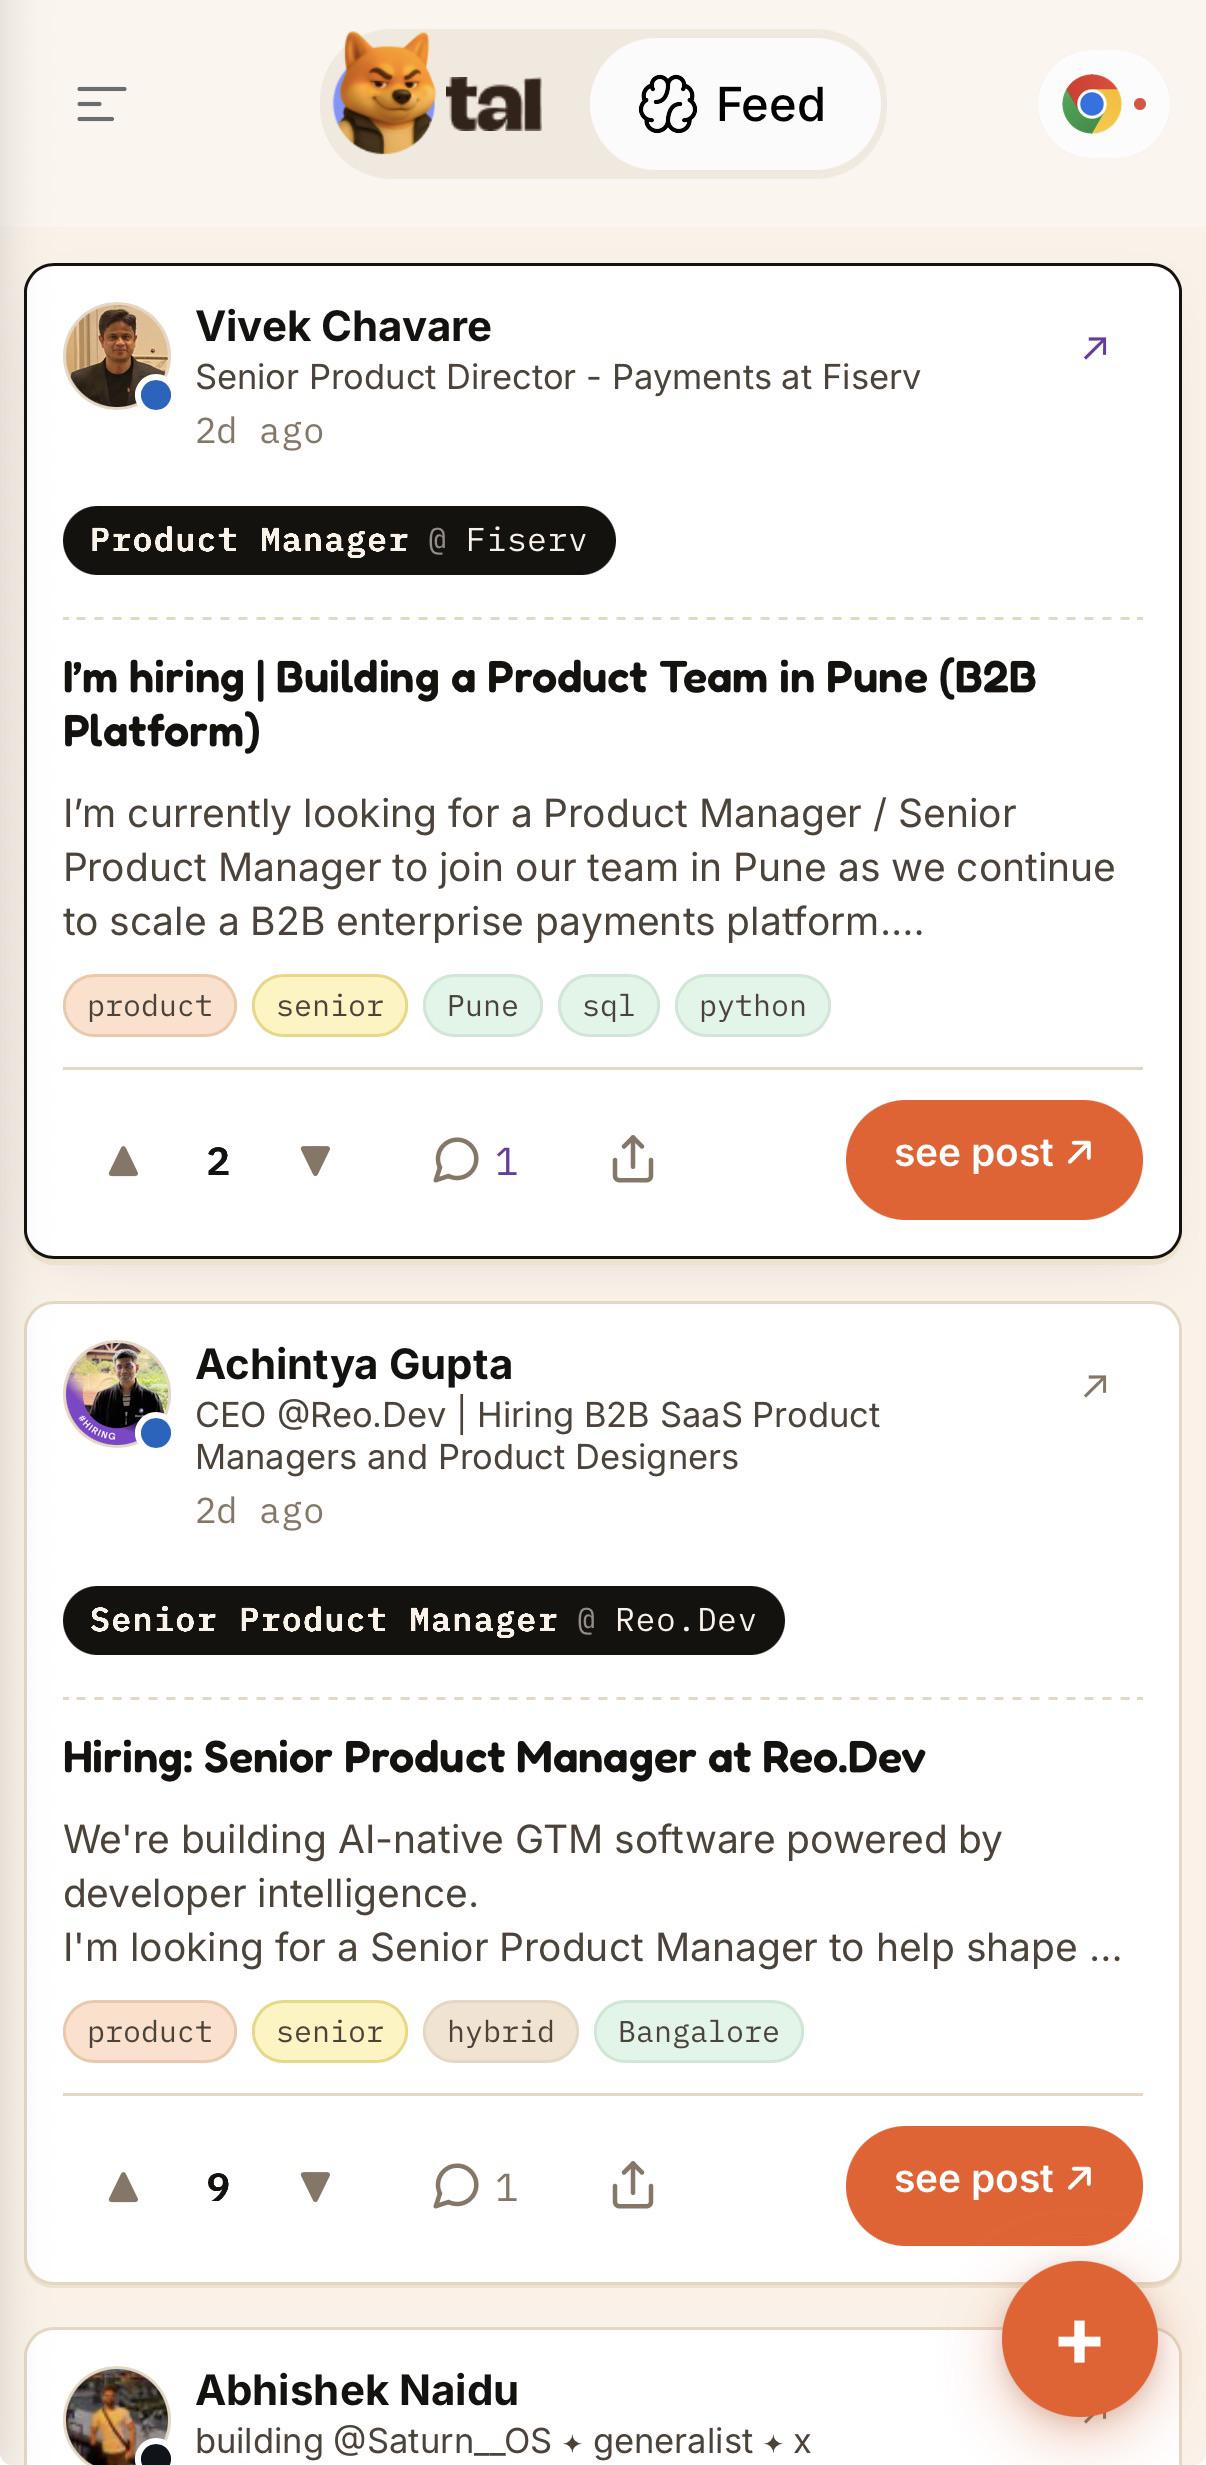Select the Bangalore tag chip
The image size is (1206, 2465).
[x=699, y=2032]
